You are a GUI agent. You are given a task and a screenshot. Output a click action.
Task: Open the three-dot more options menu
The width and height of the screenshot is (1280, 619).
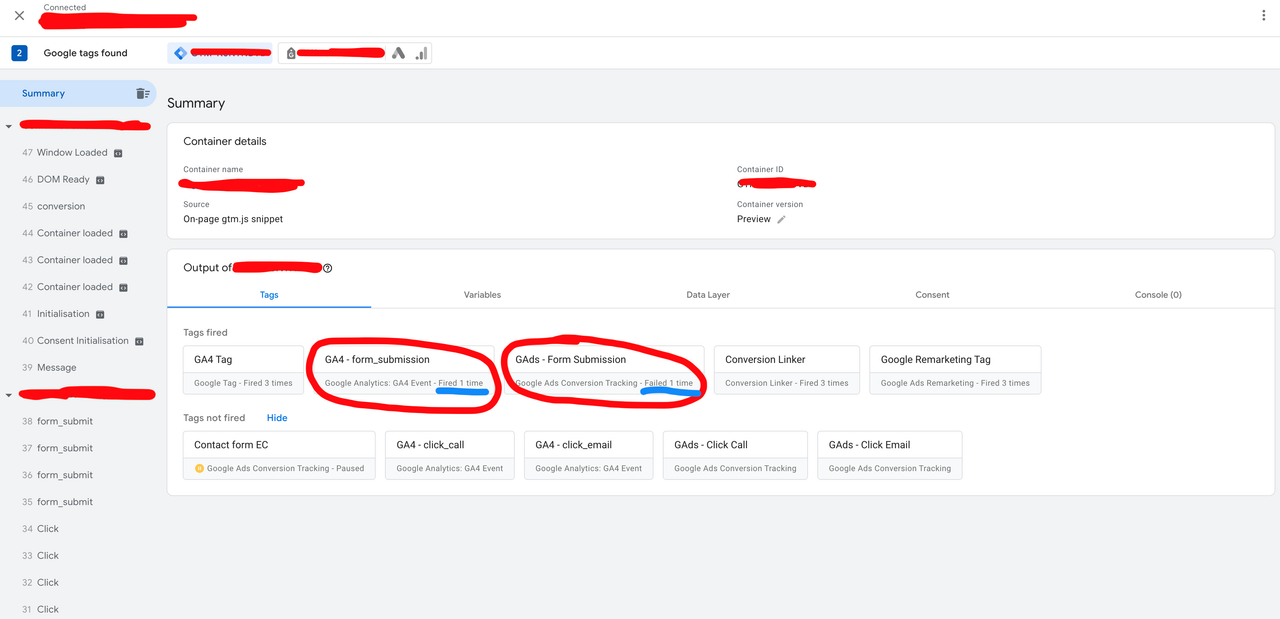click(x=1264, y=16)
